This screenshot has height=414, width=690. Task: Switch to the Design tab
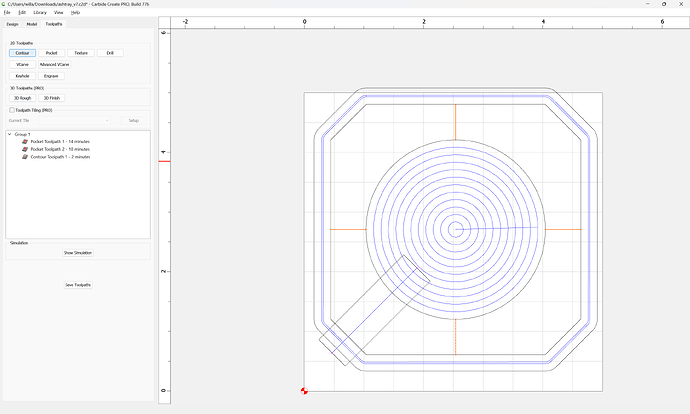click(x=12, y=24)
